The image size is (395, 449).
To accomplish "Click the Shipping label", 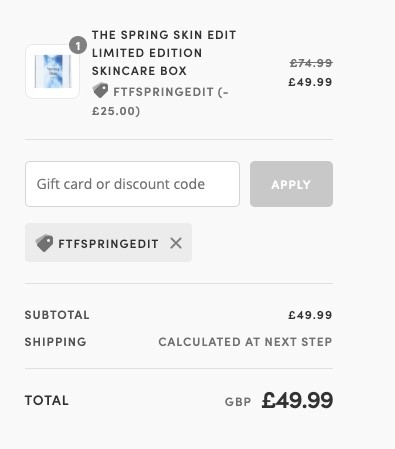I will click(56, 342).
